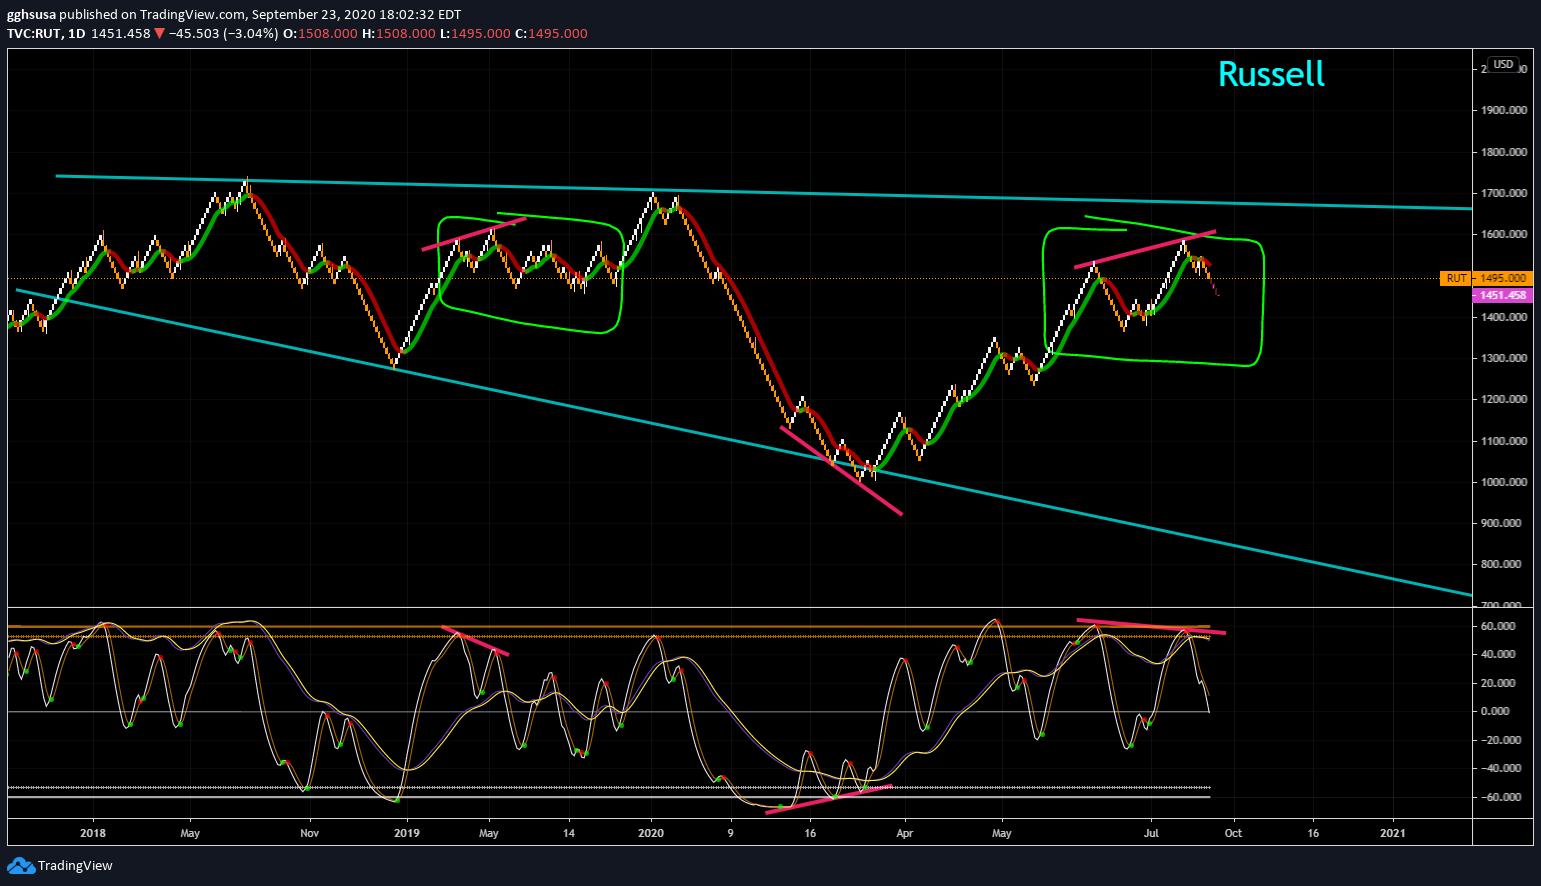Click the −45.503 (−3.04%) change value
The height and width of the screenshot is (886, 1541).
pyautogui.click(x=223, y=33)
